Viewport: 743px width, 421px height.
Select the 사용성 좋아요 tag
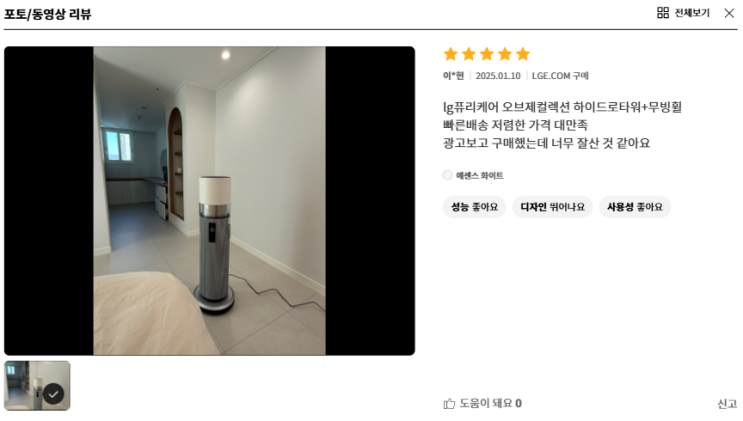[635, 207]
